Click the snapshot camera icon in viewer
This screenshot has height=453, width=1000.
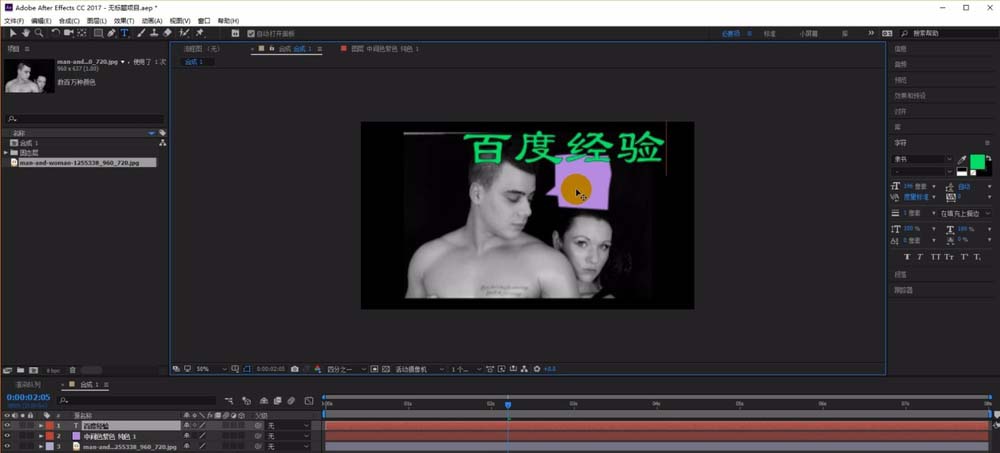(294, 369)
